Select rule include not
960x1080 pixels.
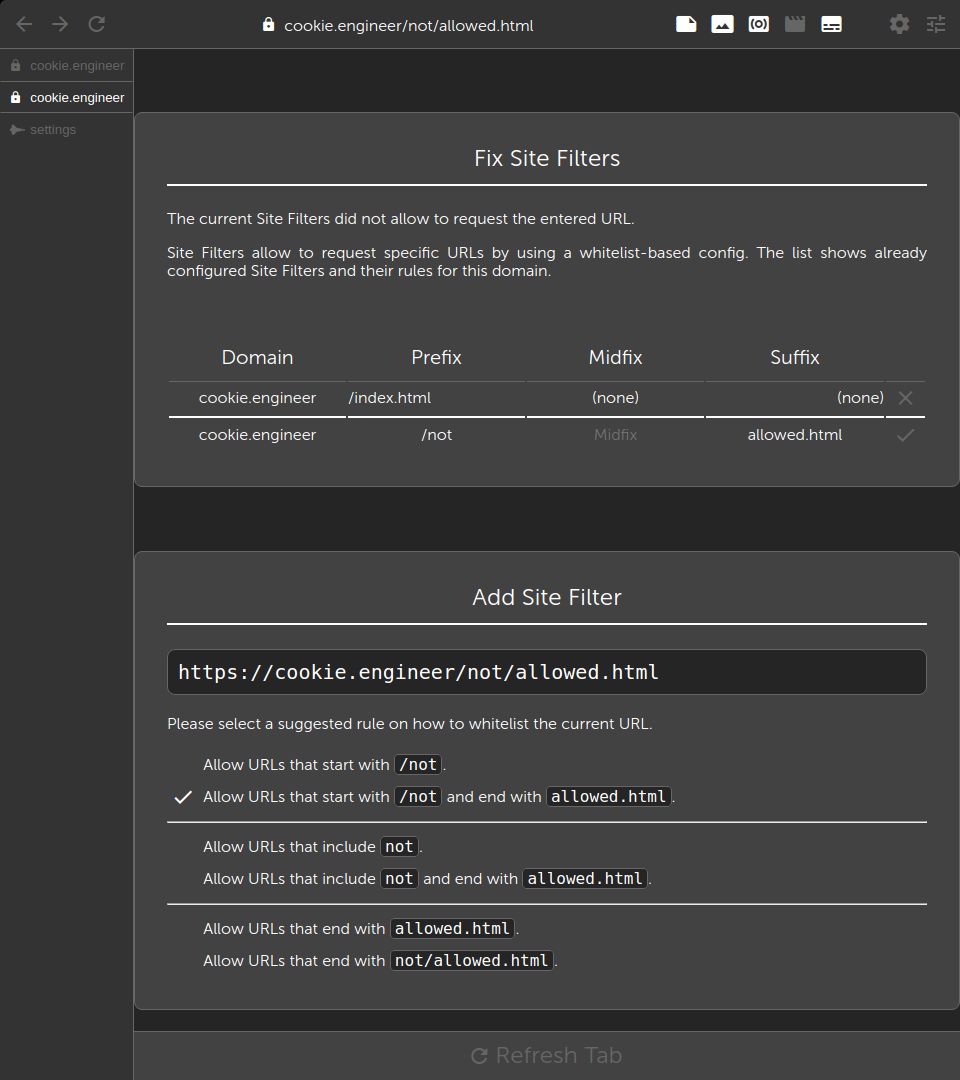(x=313, y=847)
